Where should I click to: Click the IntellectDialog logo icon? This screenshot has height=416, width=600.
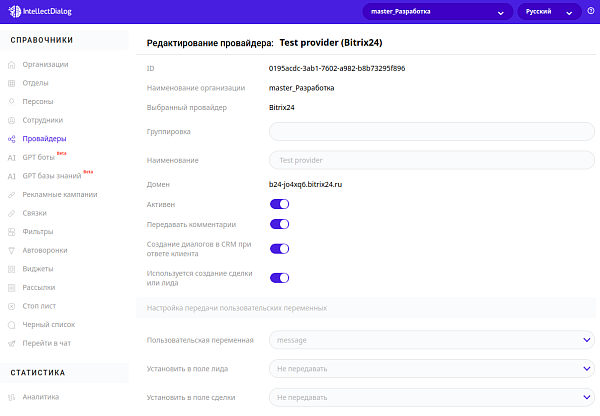(x=14, y=12)
